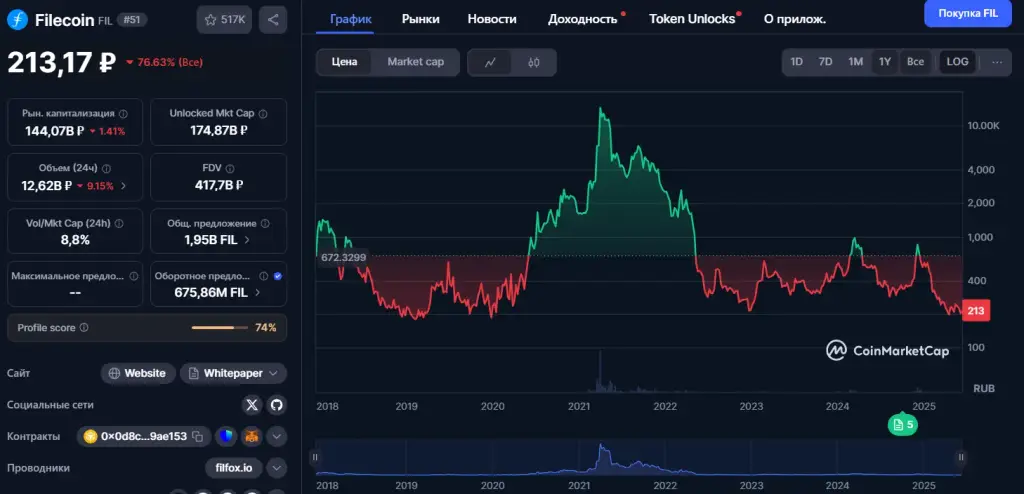Open the share icon button
This screenshot has width=1024, height=494.
pos(273,20)
